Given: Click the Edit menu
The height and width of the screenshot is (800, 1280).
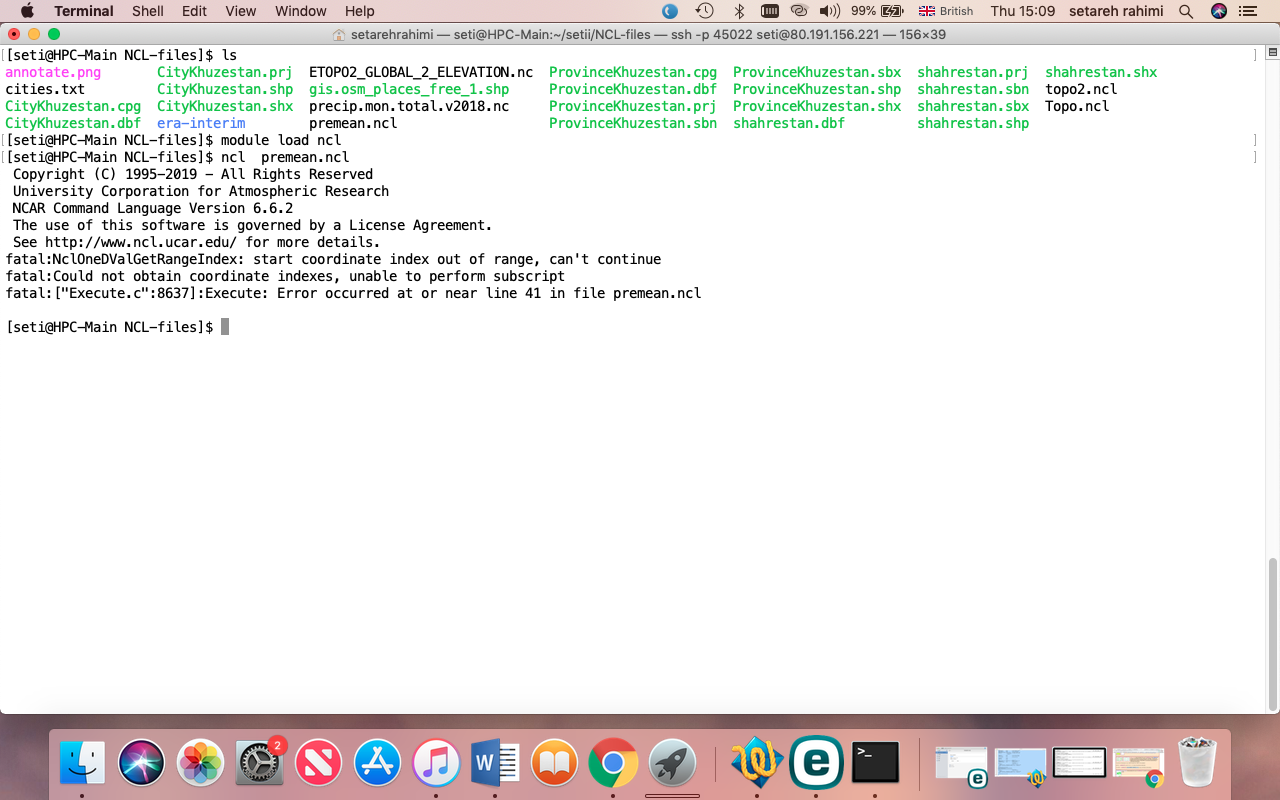Looking at the screenshot, I should point(194,11).
